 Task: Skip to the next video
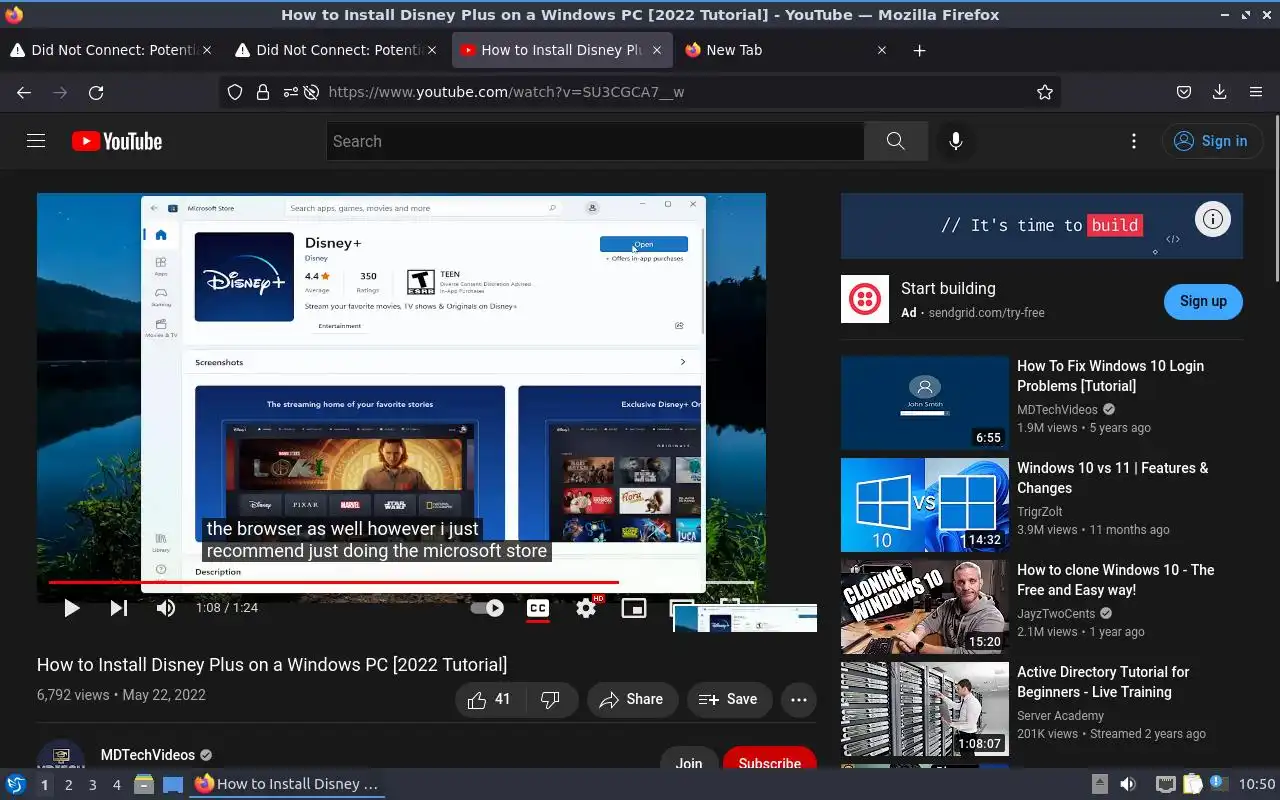pyautogui.click(x=118, y=608)
